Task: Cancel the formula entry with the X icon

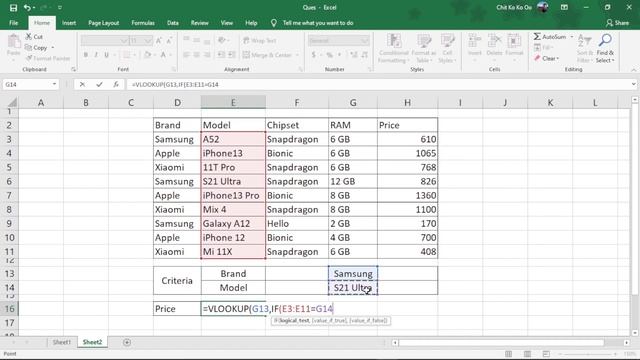Action: (82, 84)
